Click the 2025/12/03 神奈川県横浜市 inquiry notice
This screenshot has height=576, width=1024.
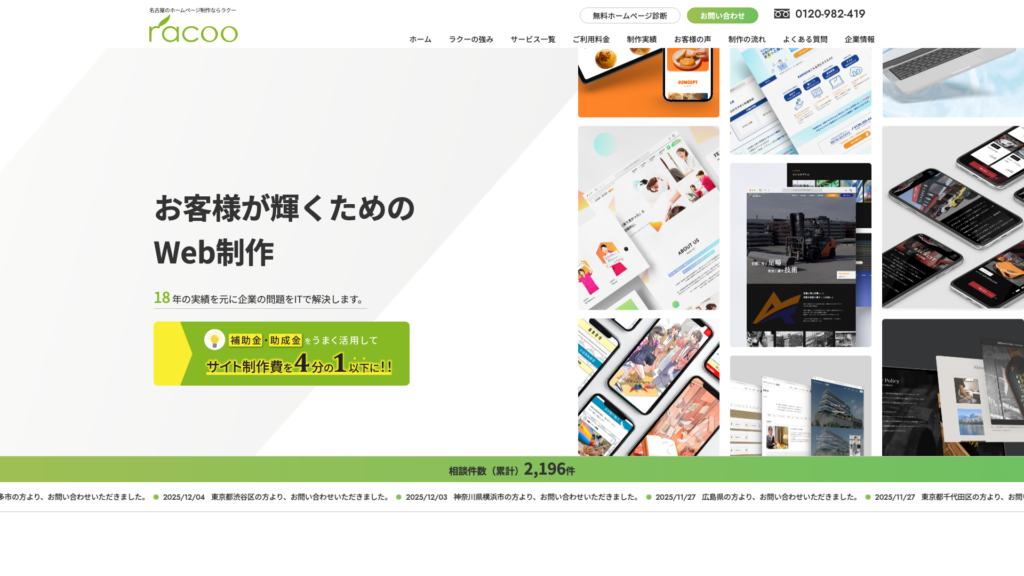tap(520, 496)
